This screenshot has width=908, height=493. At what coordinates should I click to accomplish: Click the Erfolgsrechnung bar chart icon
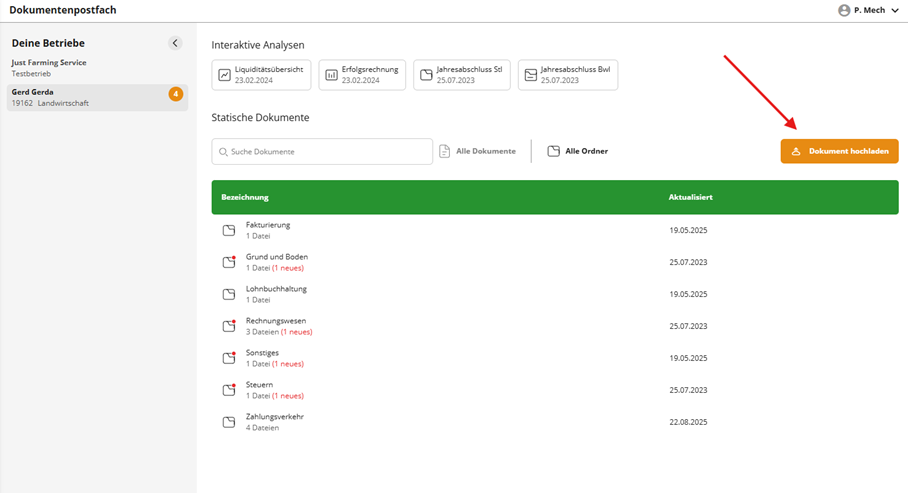(331, 75)
